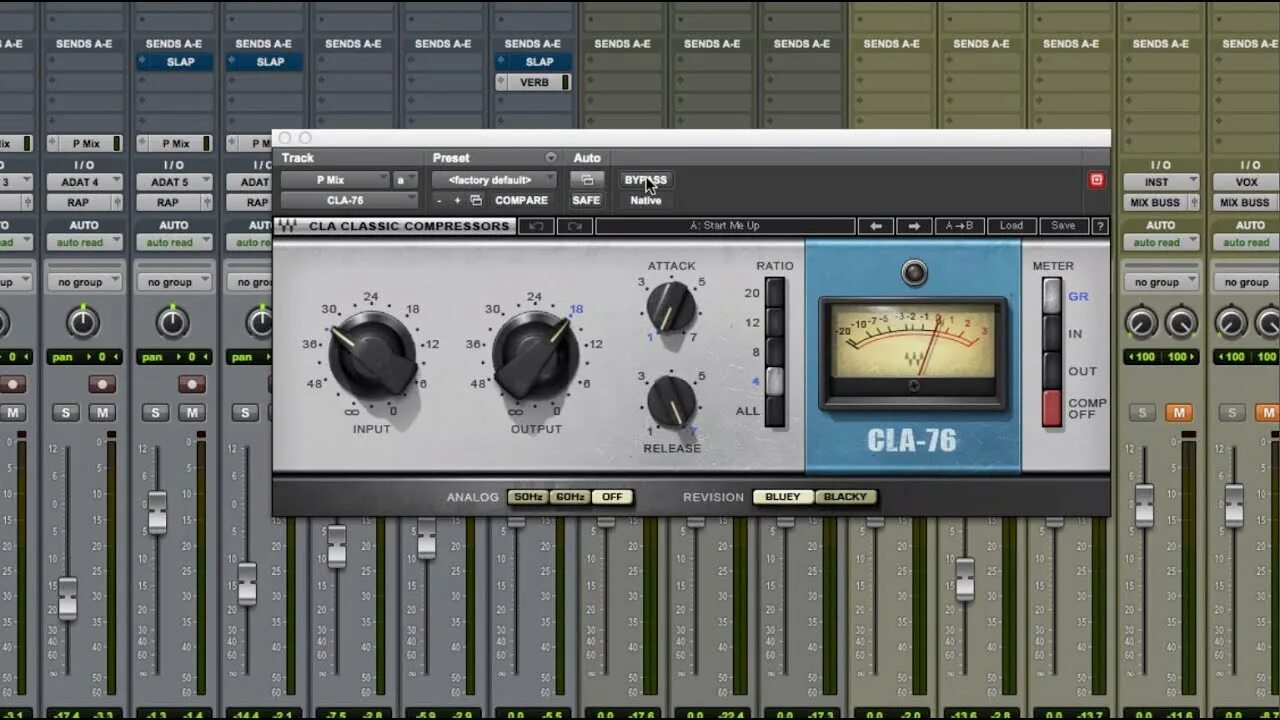Click the COMPARE button

(521, 201)
